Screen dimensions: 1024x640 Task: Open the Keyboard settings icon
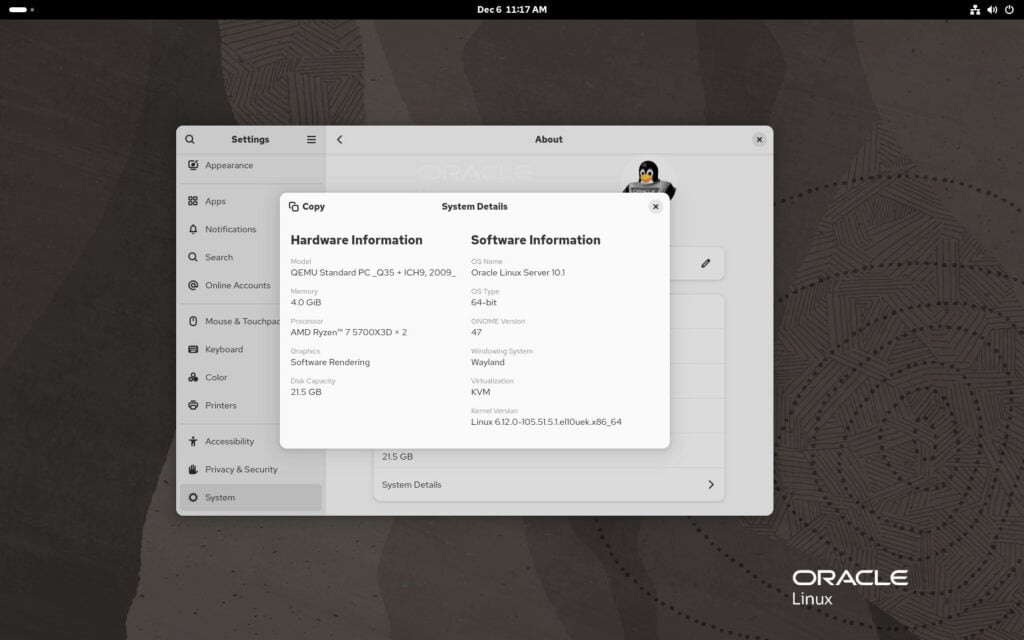click(192, 349)
